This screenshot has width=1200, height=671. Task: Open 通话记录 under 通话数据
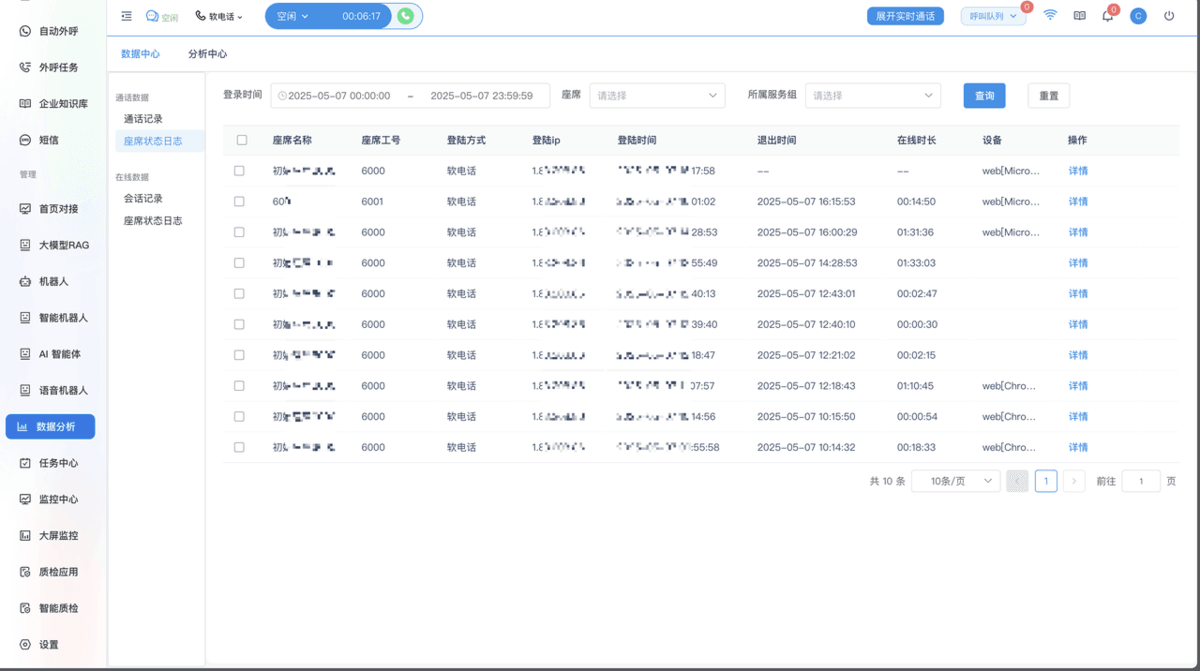143,119
